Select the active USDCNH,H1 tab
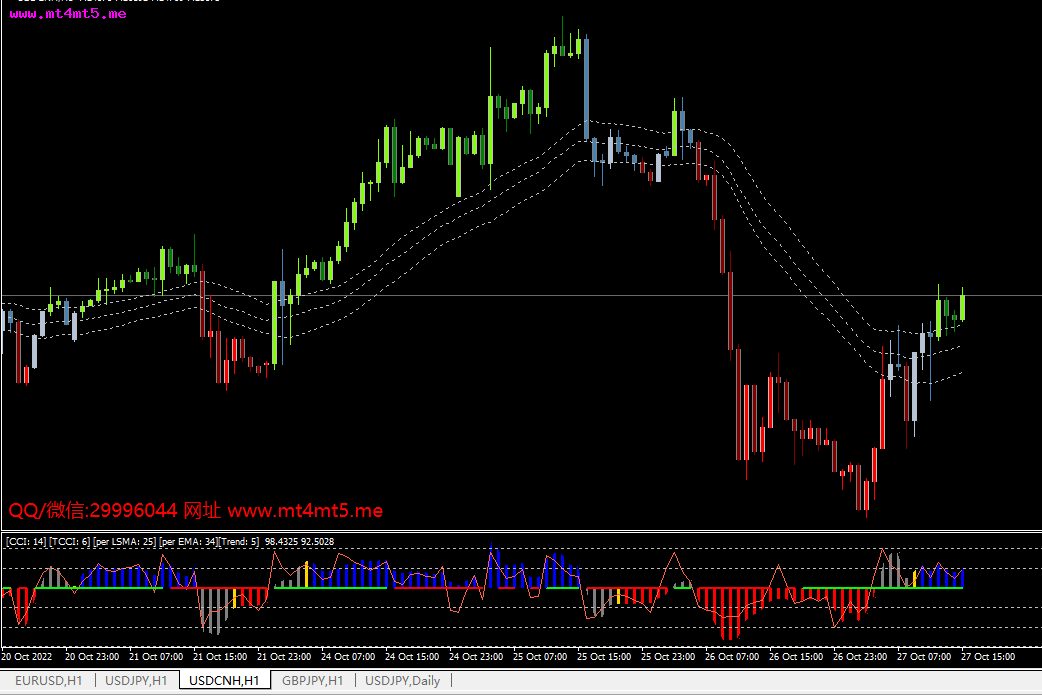The image size is (1042, 698). tap(224, 681)
